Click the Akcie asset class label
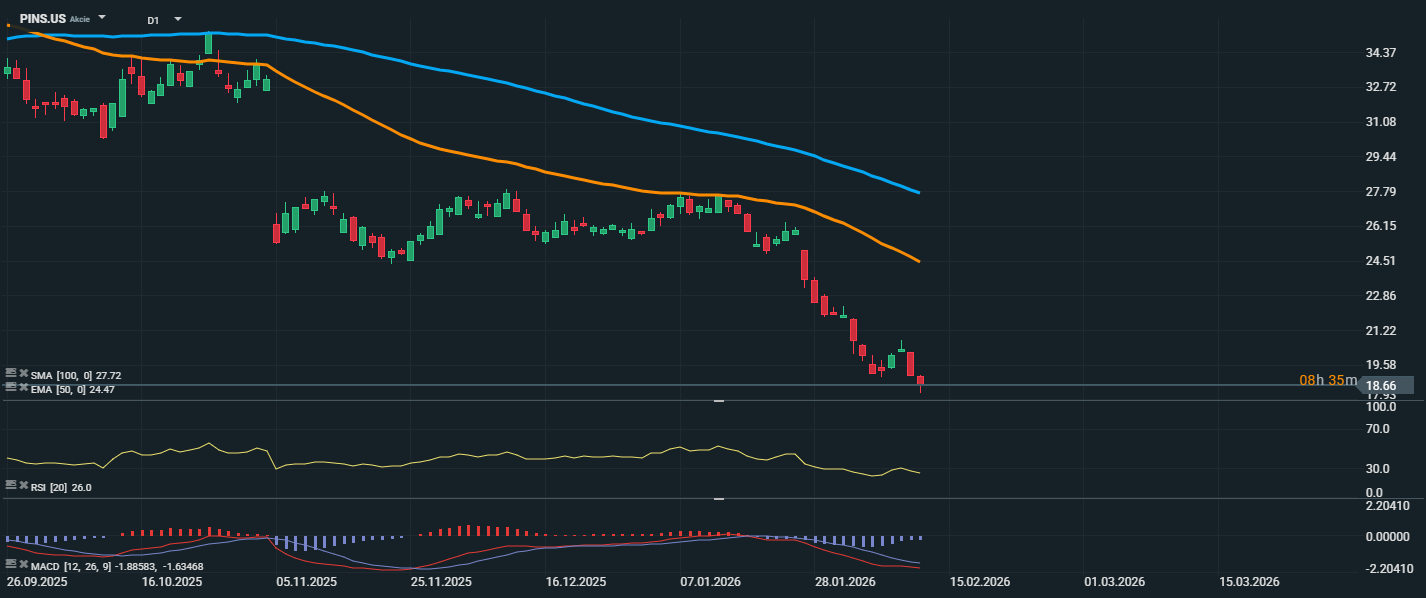 [x=80, y=19]
